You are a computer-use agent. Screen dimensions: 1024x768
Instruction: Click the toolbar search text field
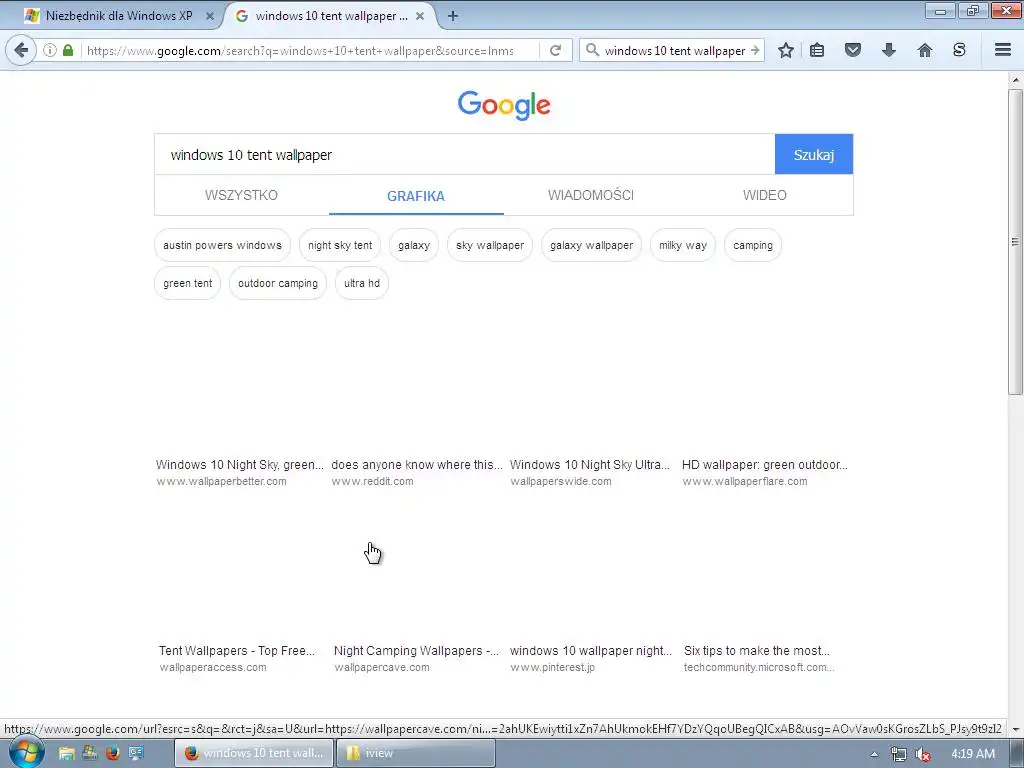click(674, 50)
